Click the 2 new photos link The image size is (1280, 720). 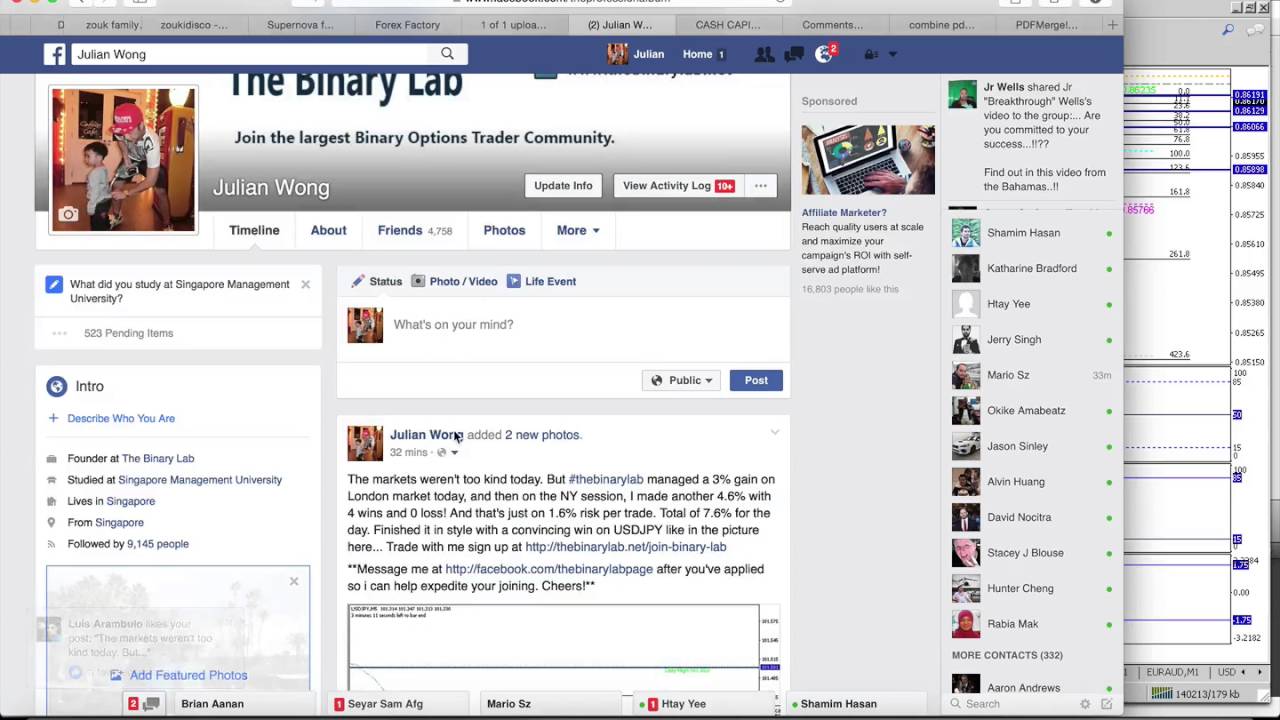542,435
